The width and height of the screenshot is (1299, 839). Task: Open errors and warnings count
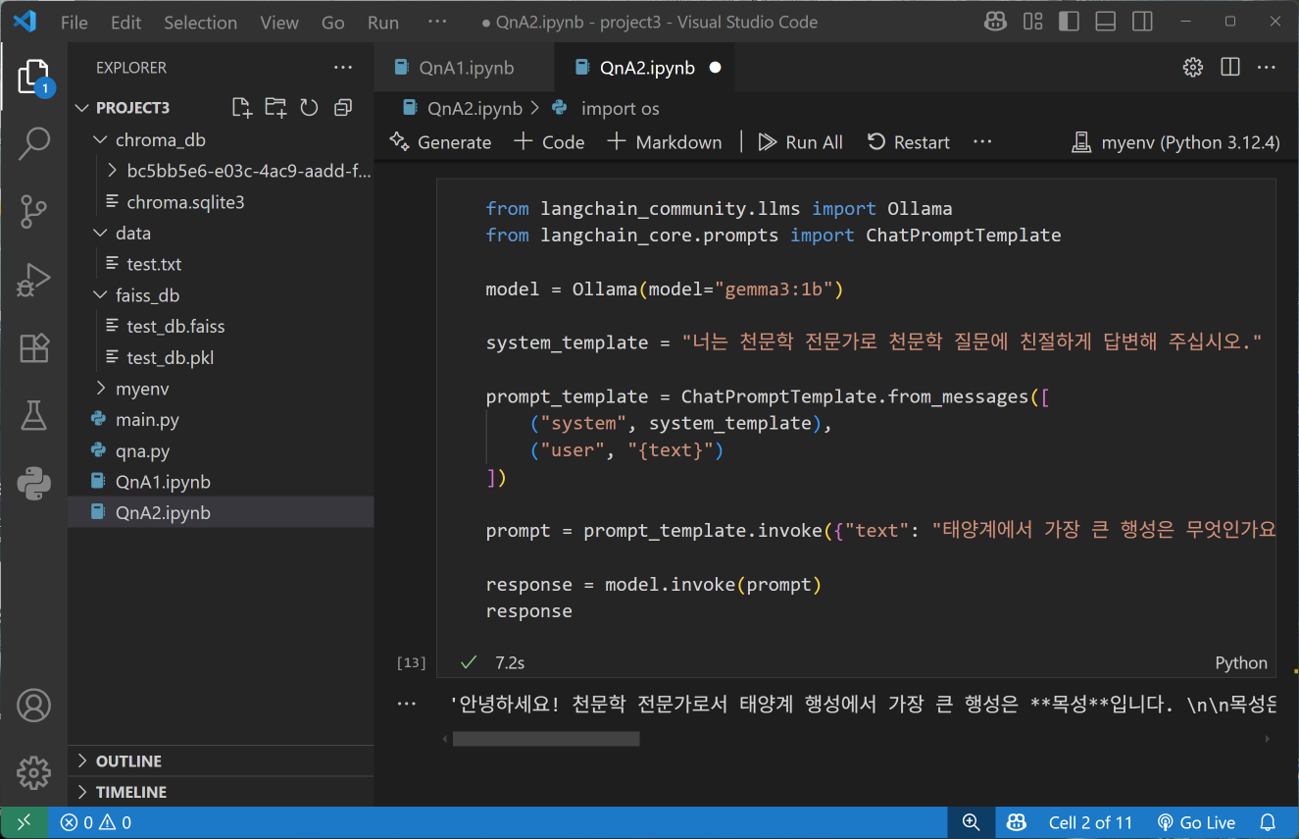click(96, 822)
